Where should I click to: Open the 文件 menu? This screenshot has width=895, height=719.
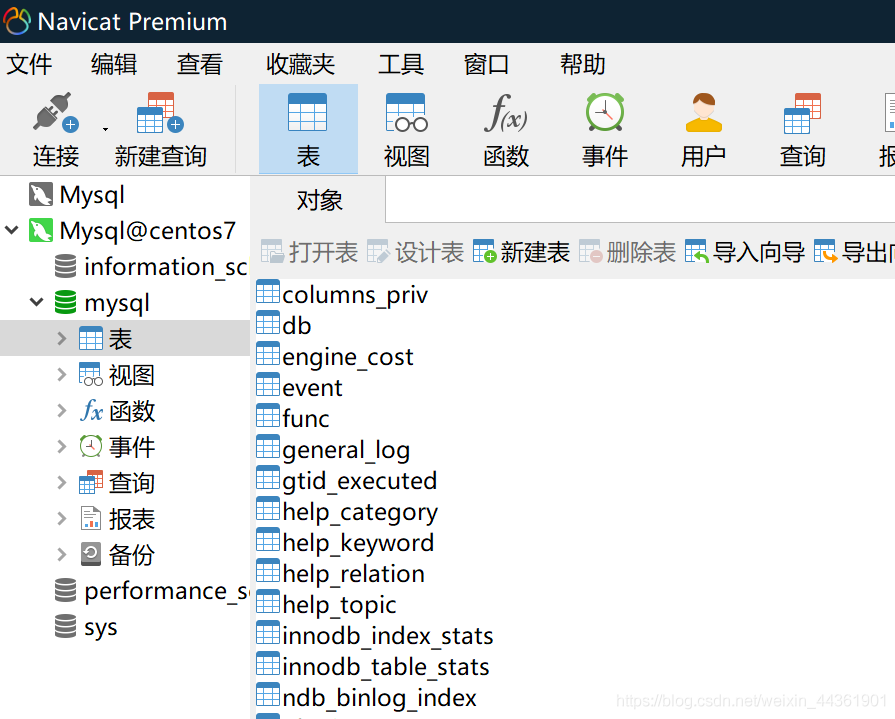coord(29,64)
